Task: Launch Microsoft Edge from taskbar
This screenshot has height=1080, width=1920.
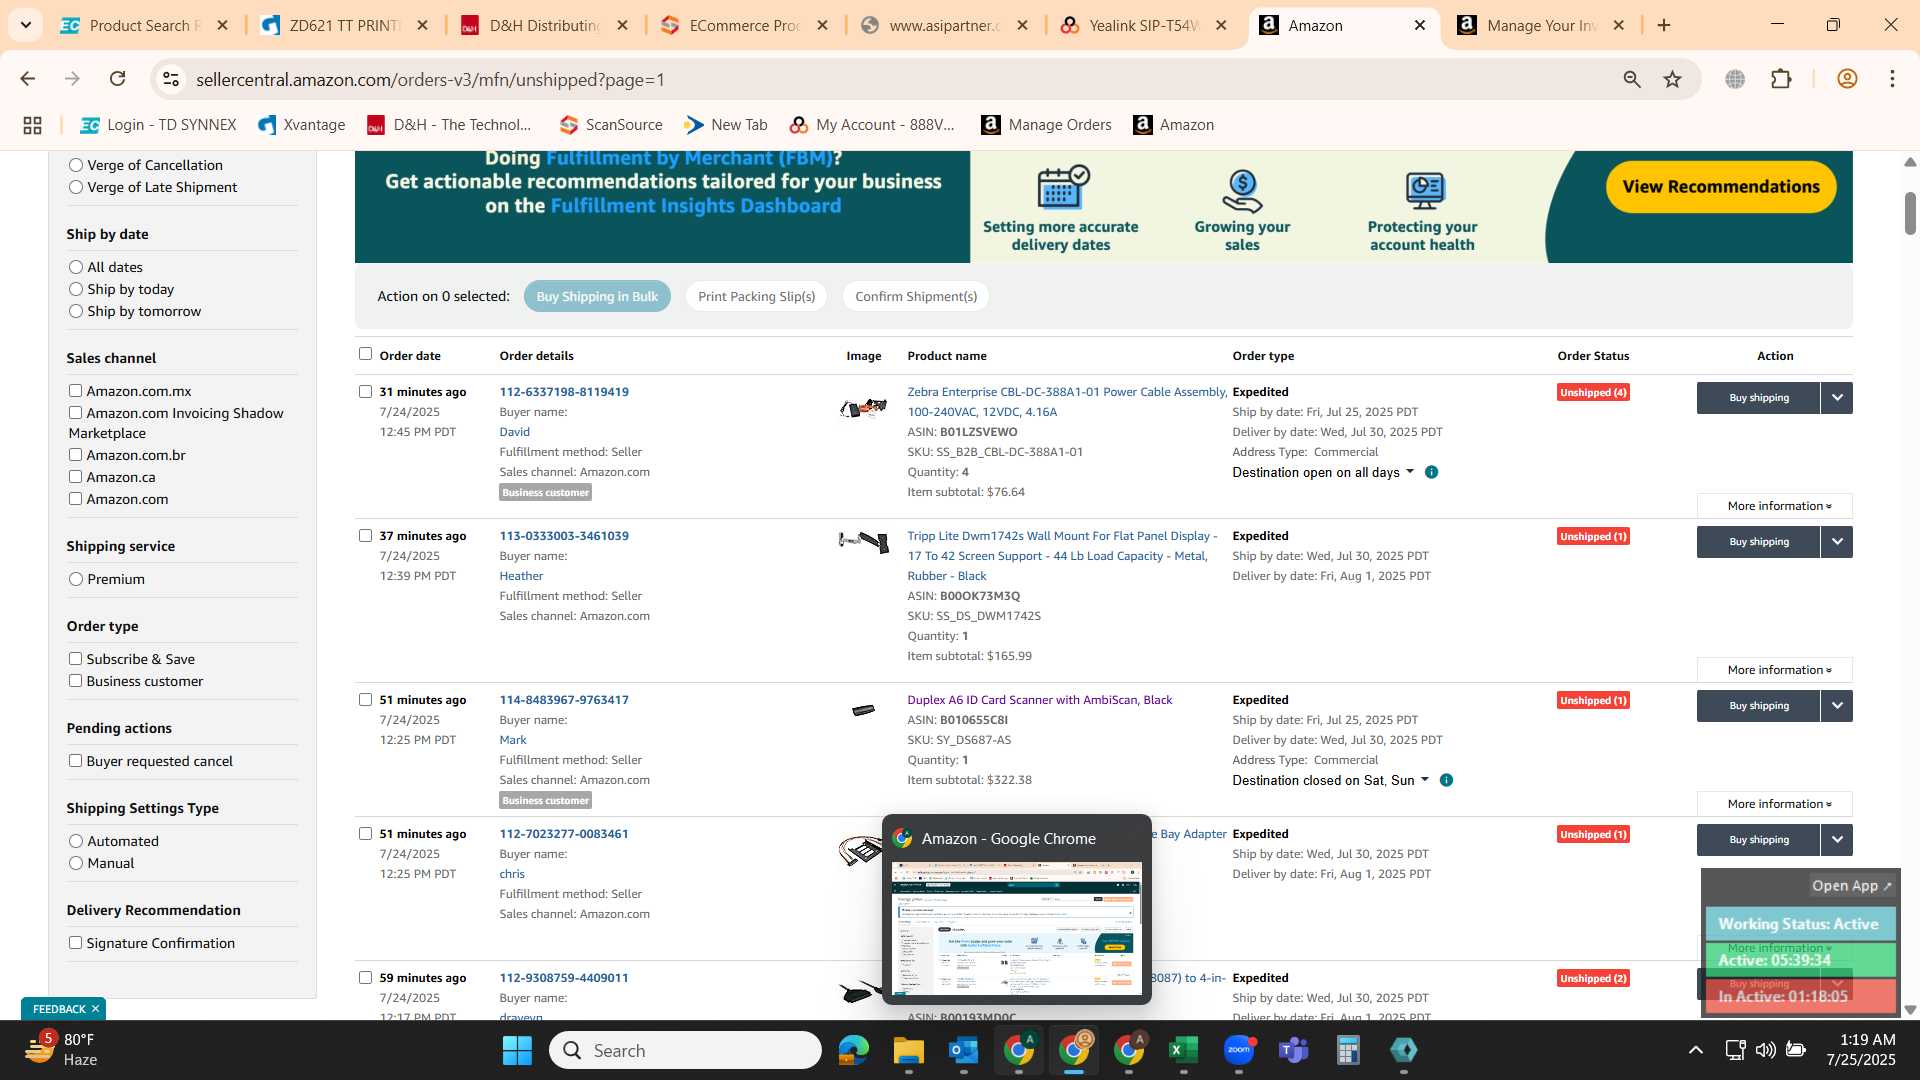Action: pyautogui.click(x=853, y=1050)
